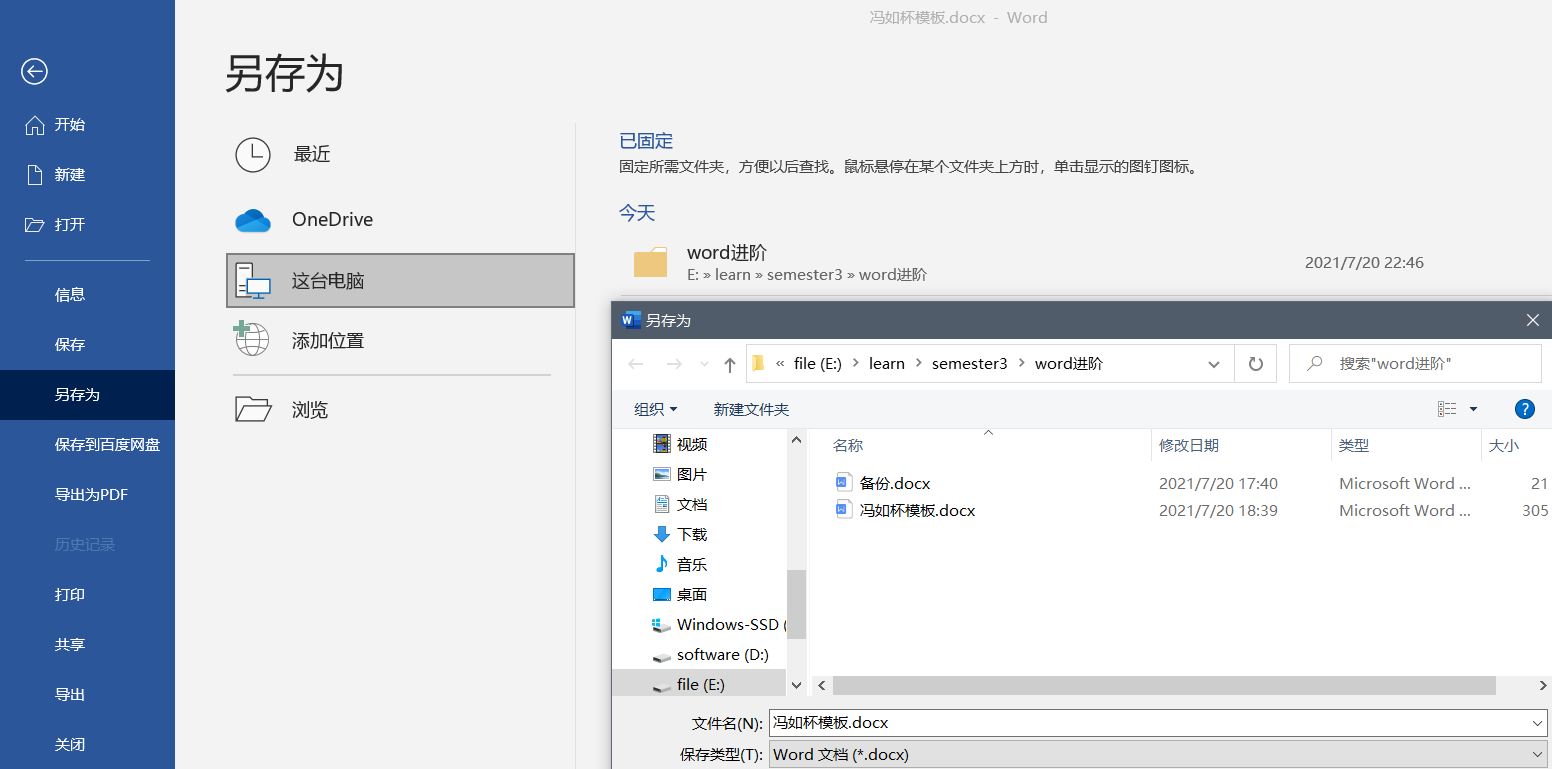
Task: Click the clock icon for 最近
Action: (x=253, y=155)
